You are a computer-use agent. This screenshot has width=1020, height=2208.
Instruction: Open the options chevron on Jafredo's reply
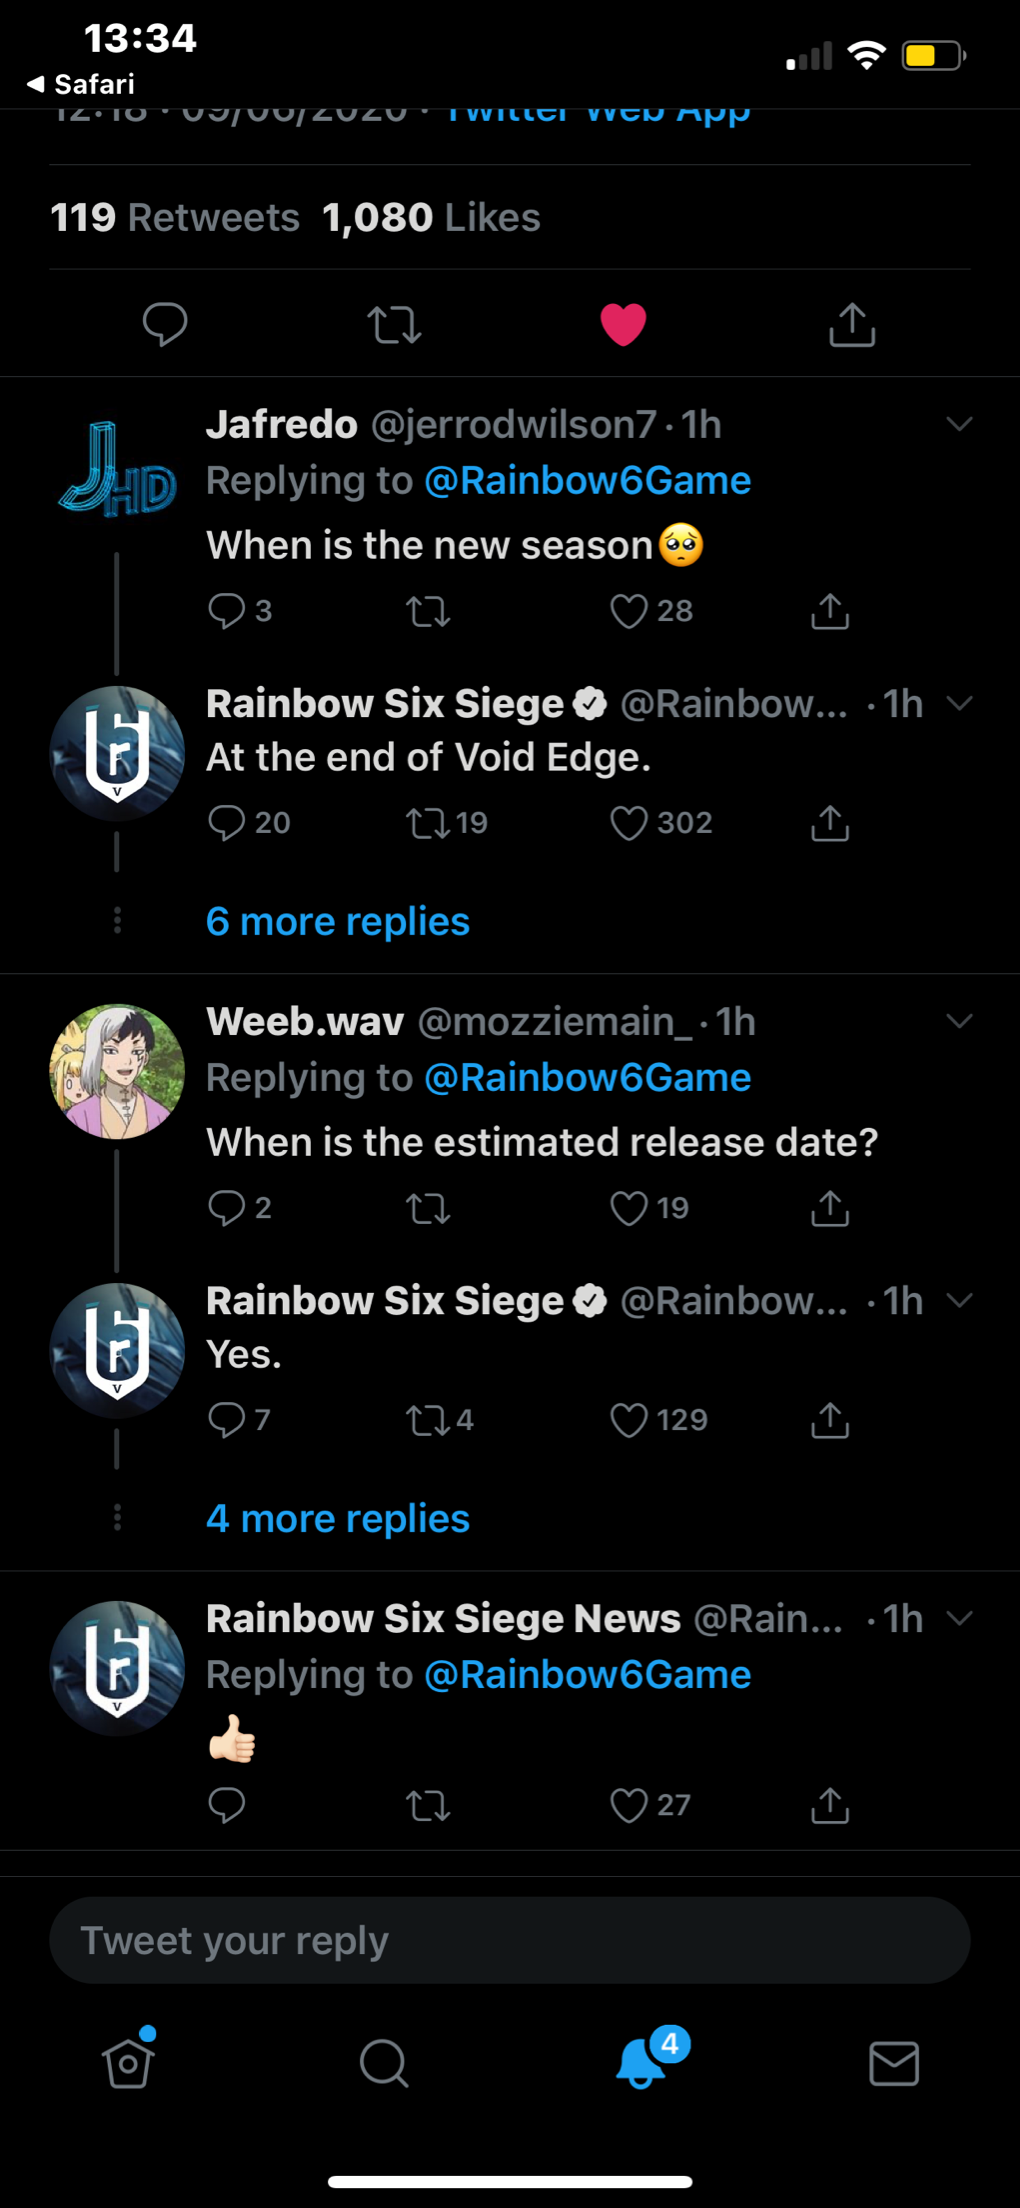coord(959,423)
